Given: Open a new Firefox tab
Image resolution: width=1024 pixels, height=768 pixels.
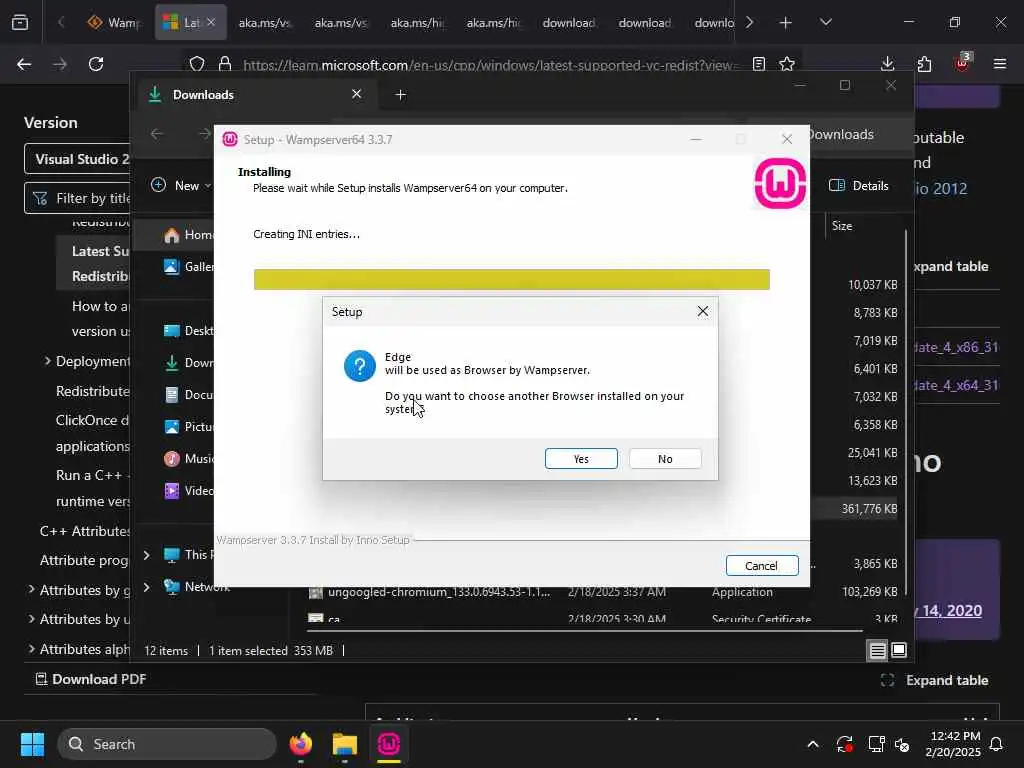Looking at the screenshot, I should 785,23.
